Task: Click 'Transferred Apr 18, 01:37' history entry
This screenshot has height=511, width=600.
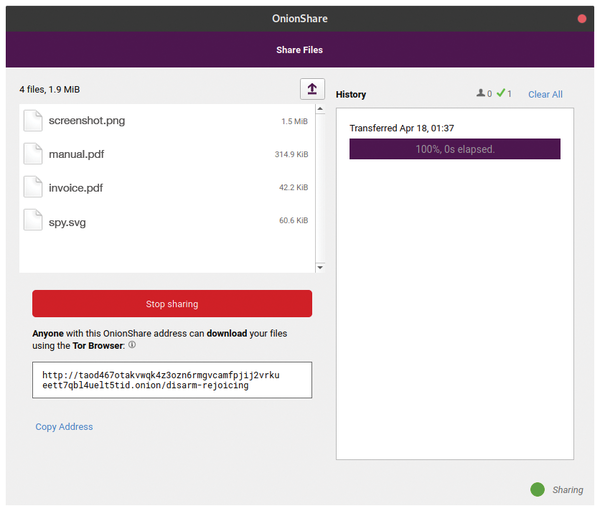Action: [402, 128]
